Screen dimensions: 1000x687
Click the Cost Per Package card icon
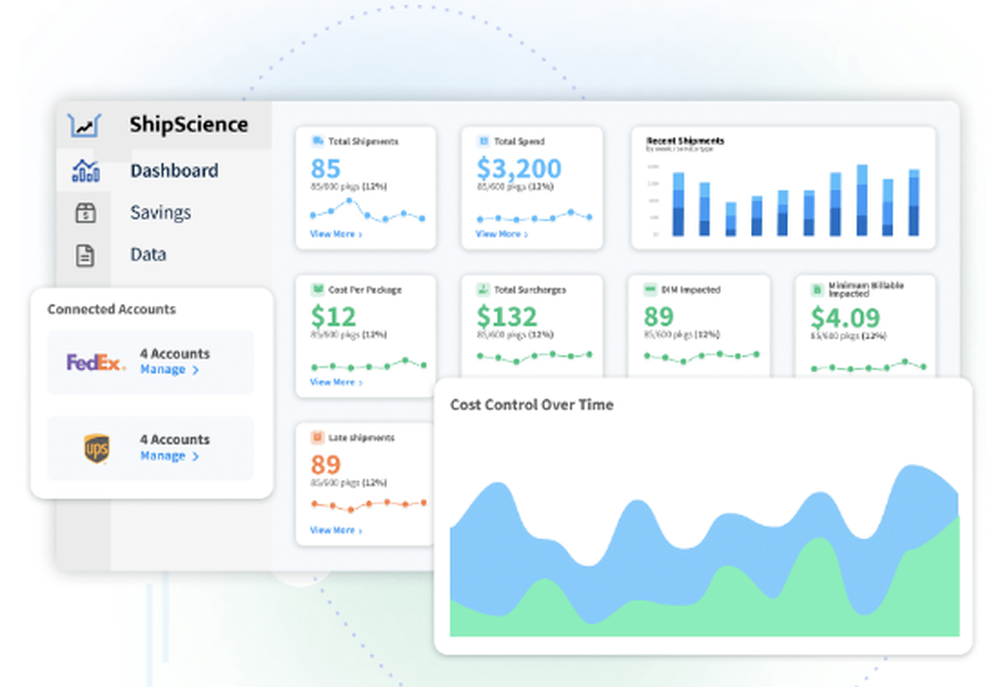tap(317, 290)
